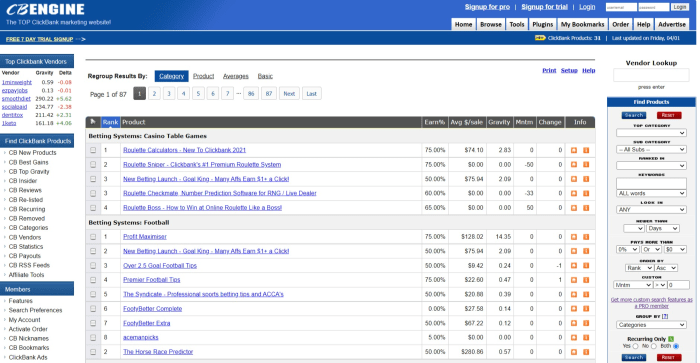Click orange info icon in FootyBetter Complete row
This screenshot has width=700, height=363.
pyautogui.click(x=586, y=309)
